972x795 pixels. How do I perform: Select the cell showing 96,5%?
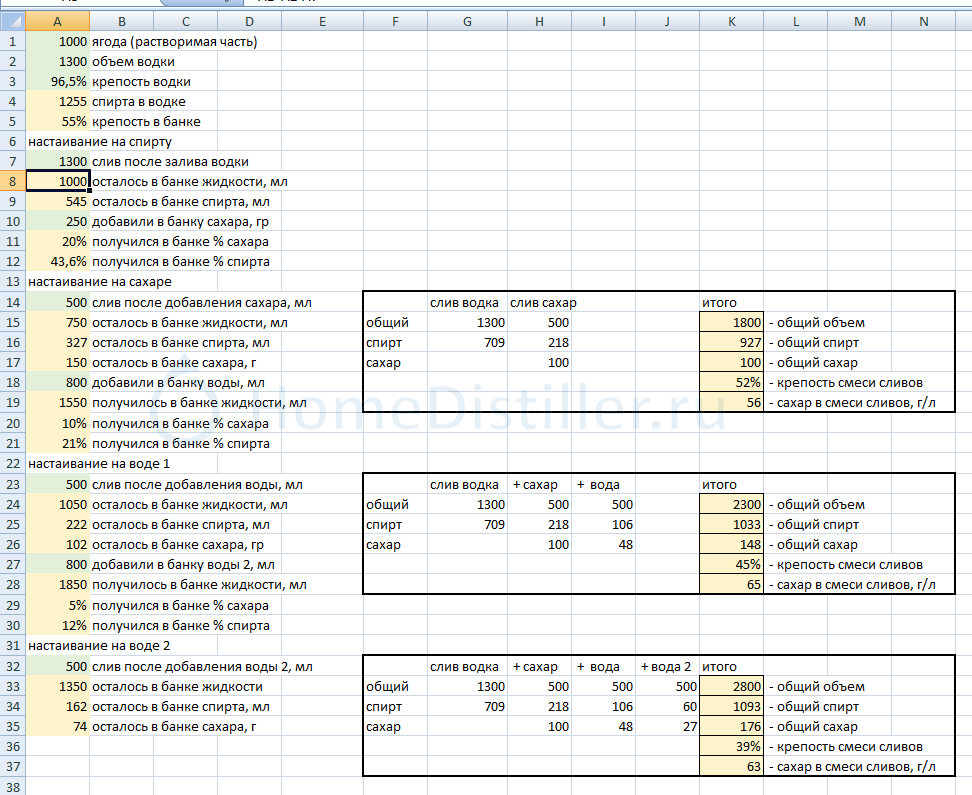[x=57, y=82]
